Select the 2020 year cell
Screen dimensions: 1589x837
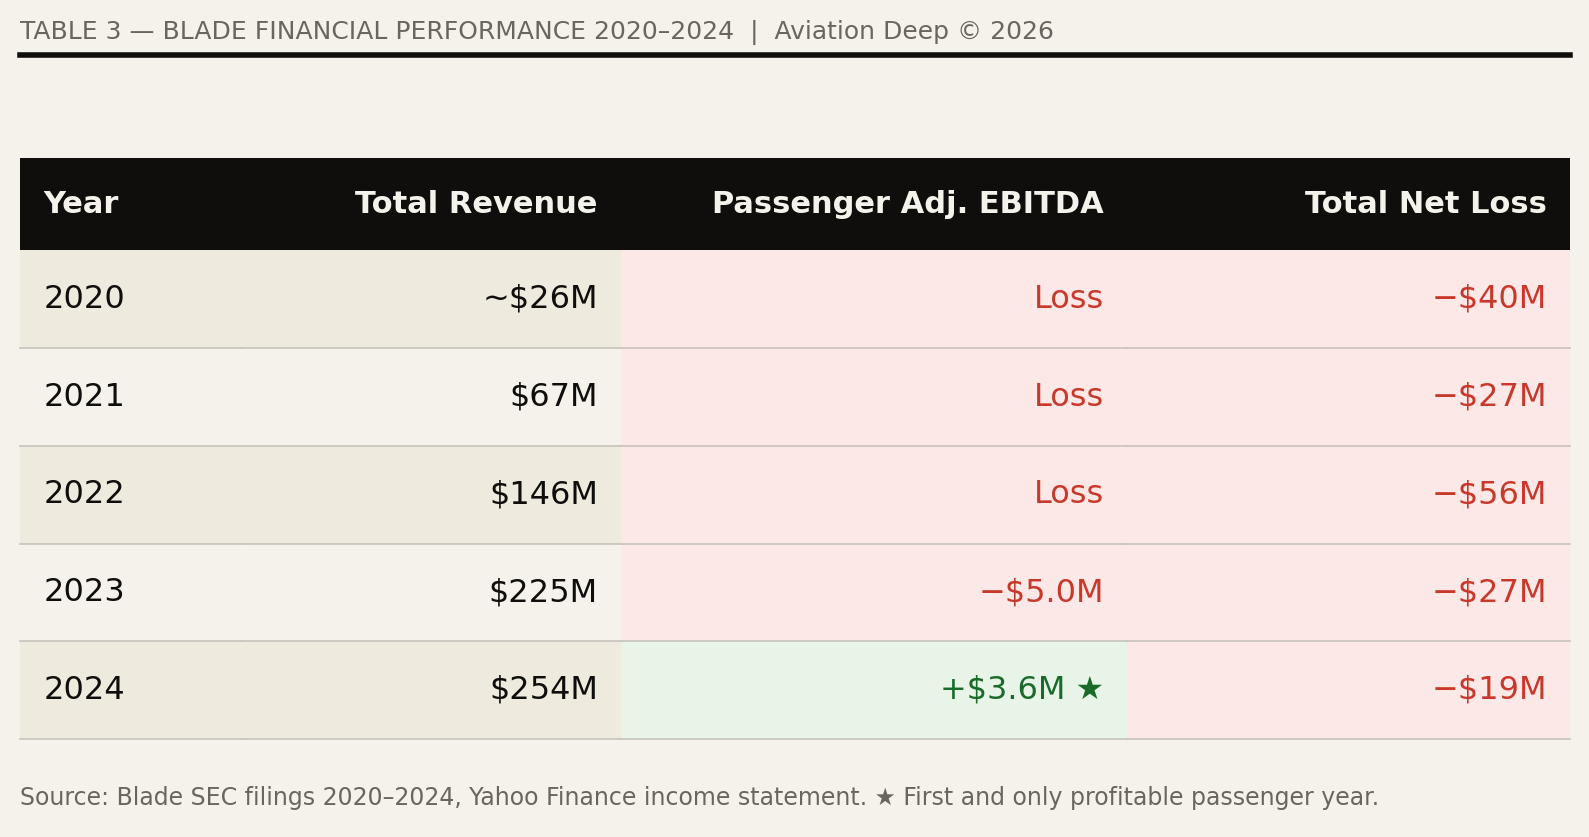84,299
